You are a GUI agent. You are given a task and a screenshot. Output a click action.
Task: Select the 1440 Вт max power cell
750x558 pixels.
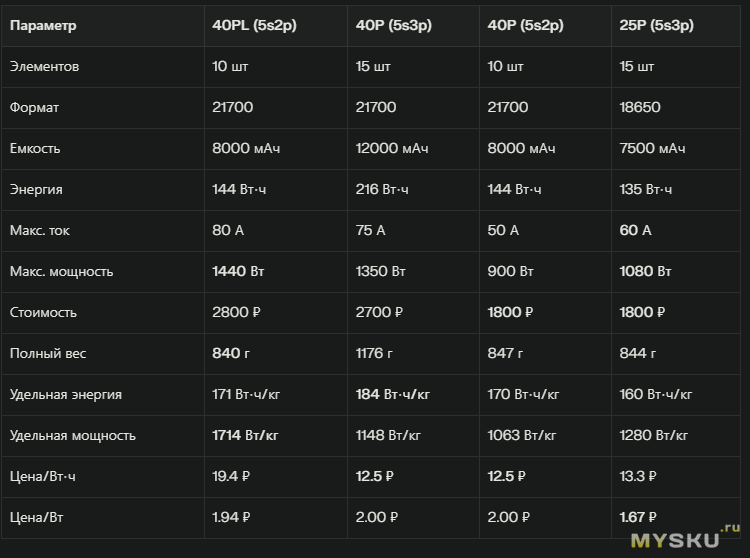(237, 272)
